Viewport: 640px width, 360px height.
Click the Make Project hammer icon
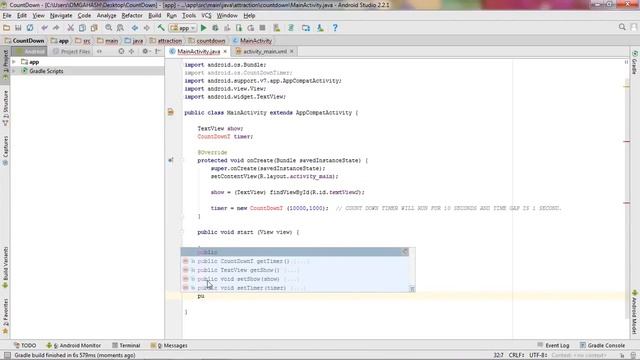161,28
